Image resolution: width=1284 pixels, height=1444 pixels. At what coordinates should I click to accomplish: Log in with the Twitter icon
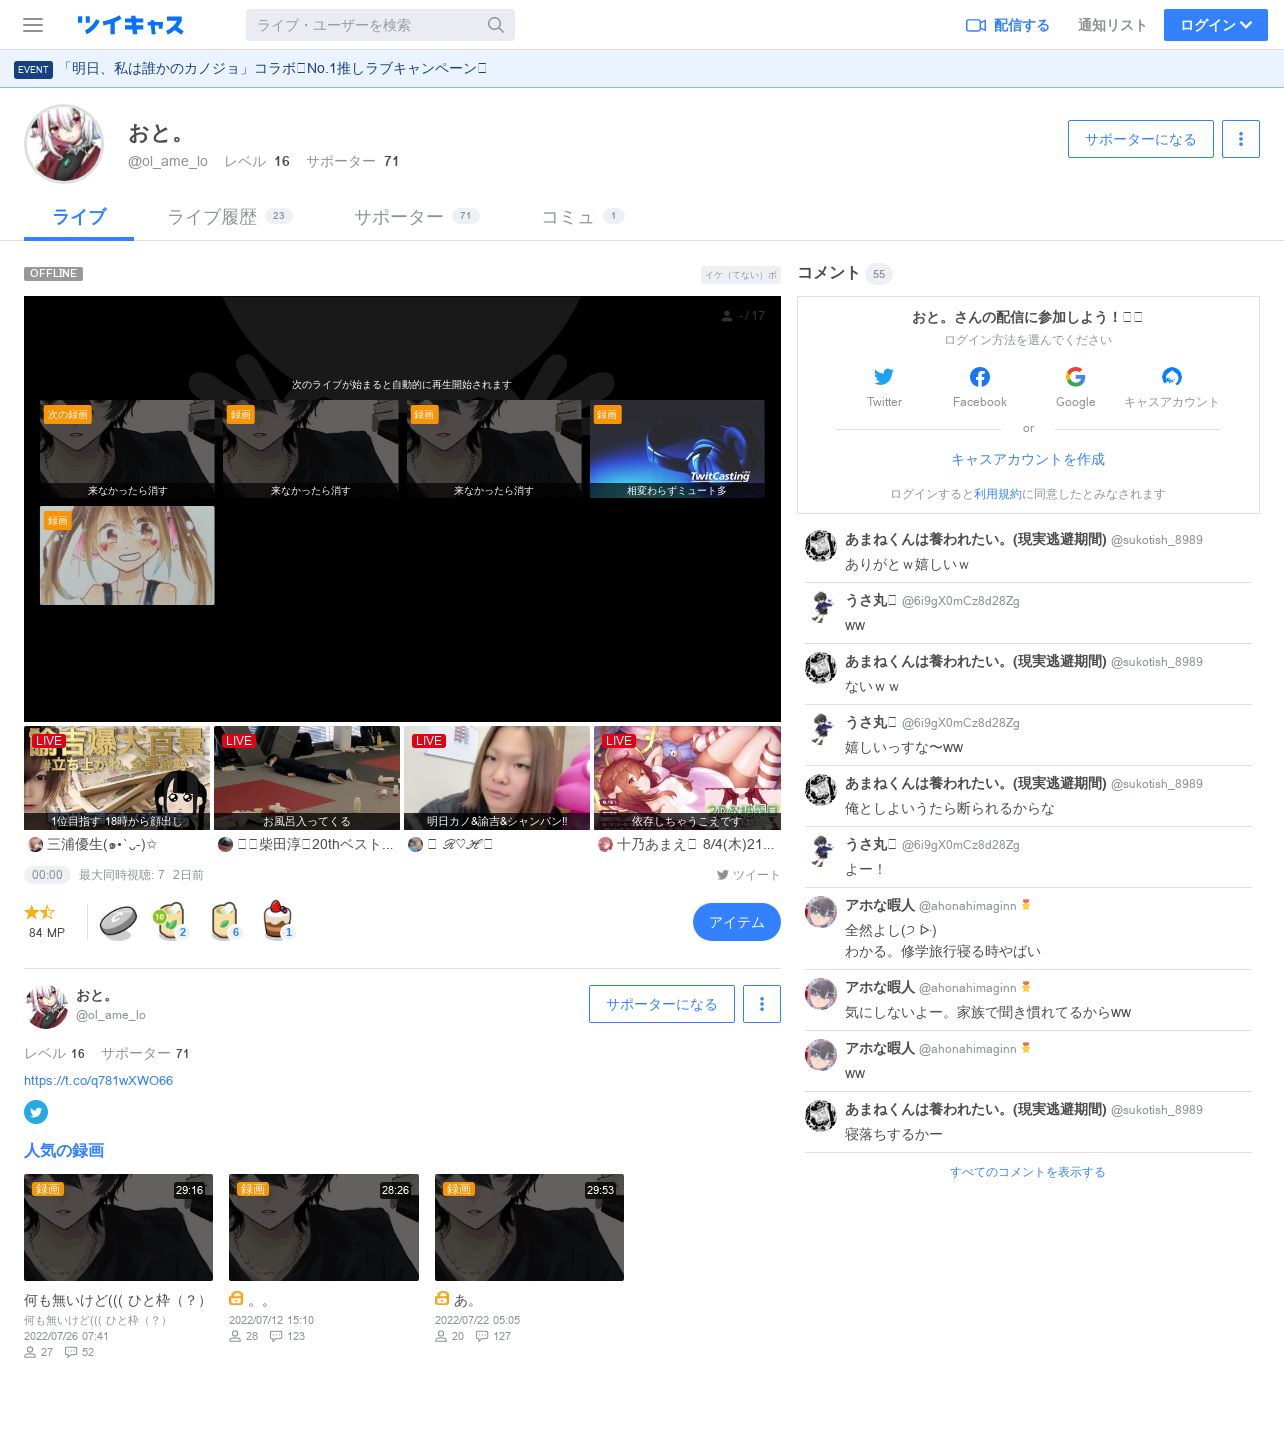(x=884, y=377)
